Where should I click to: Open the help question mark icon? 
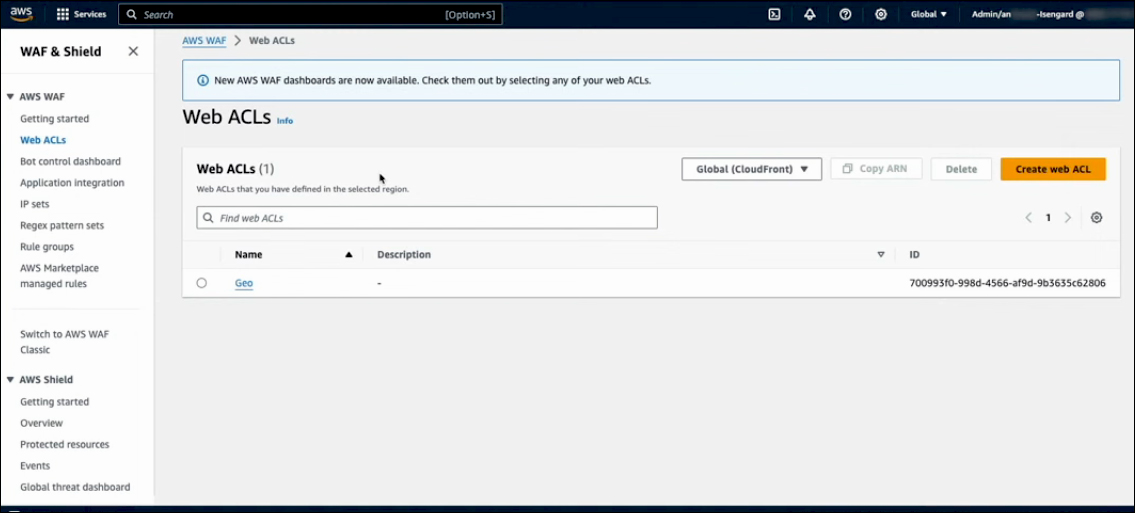click(845, 14)
